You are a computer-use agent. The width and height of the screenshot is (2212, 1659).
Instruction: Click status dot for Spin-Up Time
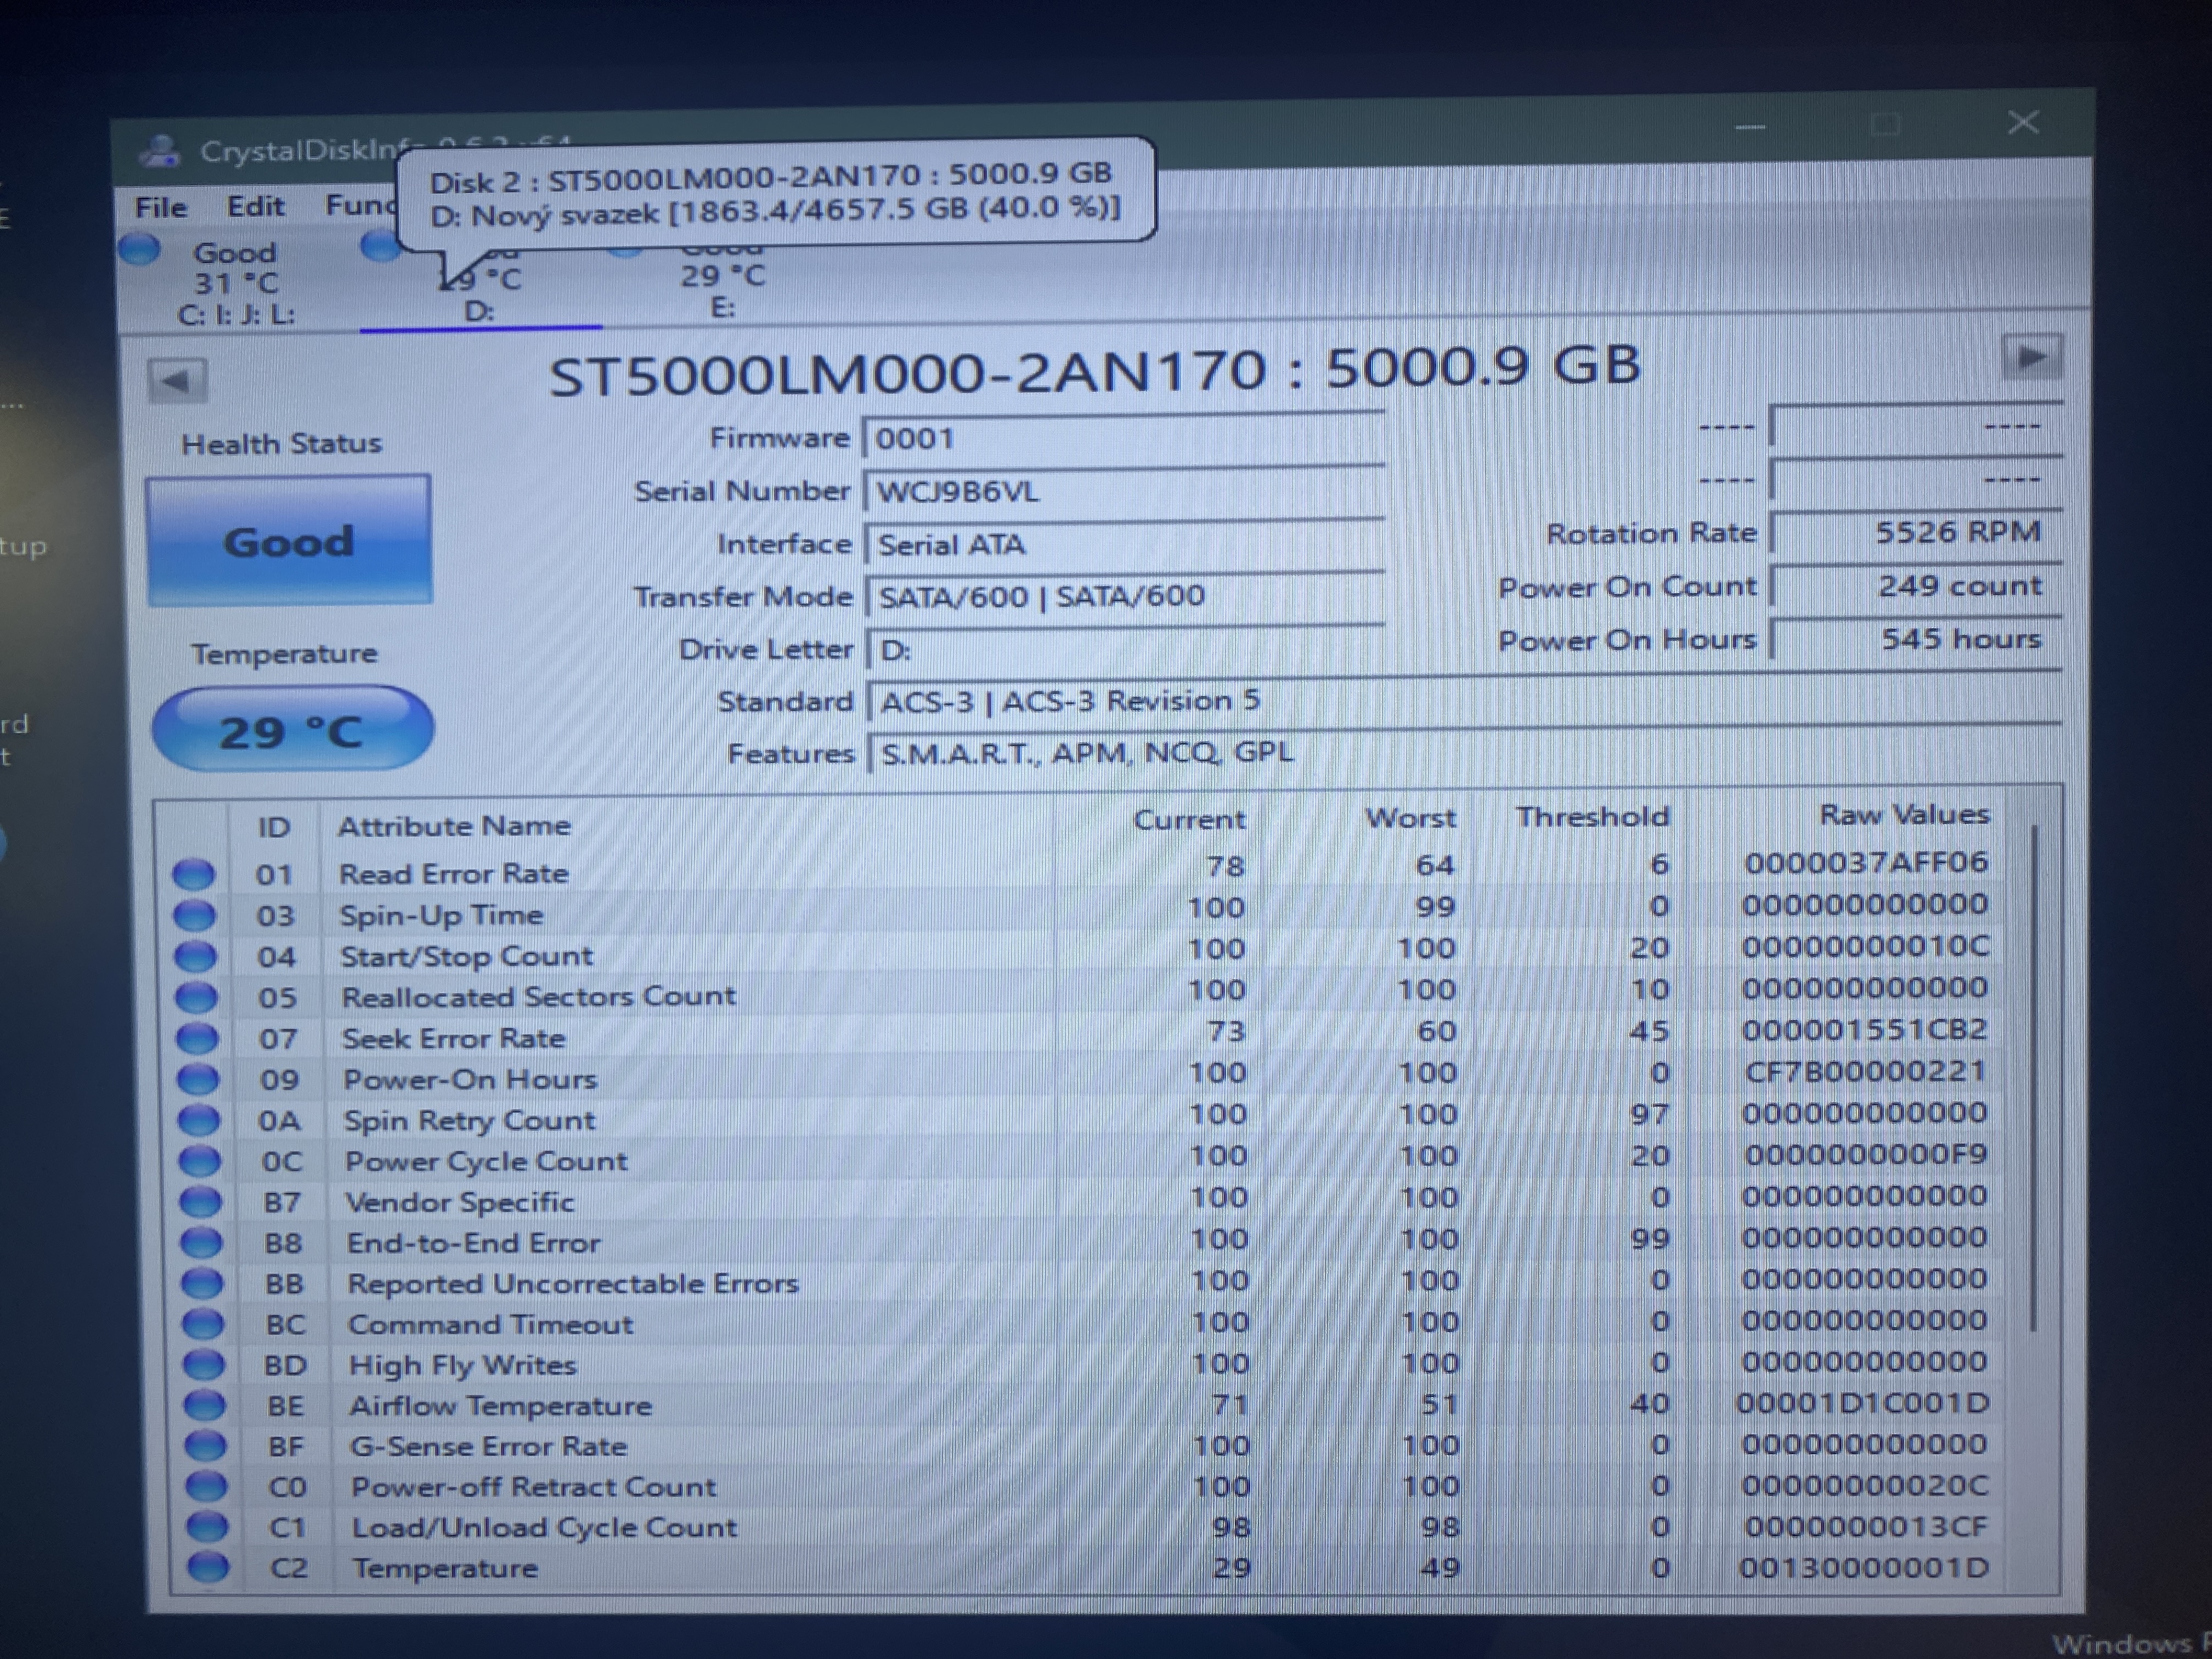195,915
